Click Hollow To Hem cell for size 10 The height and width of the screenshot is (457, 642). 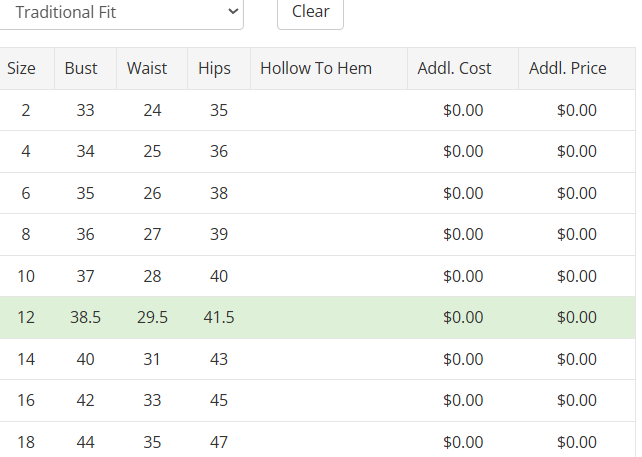(329, 276)
